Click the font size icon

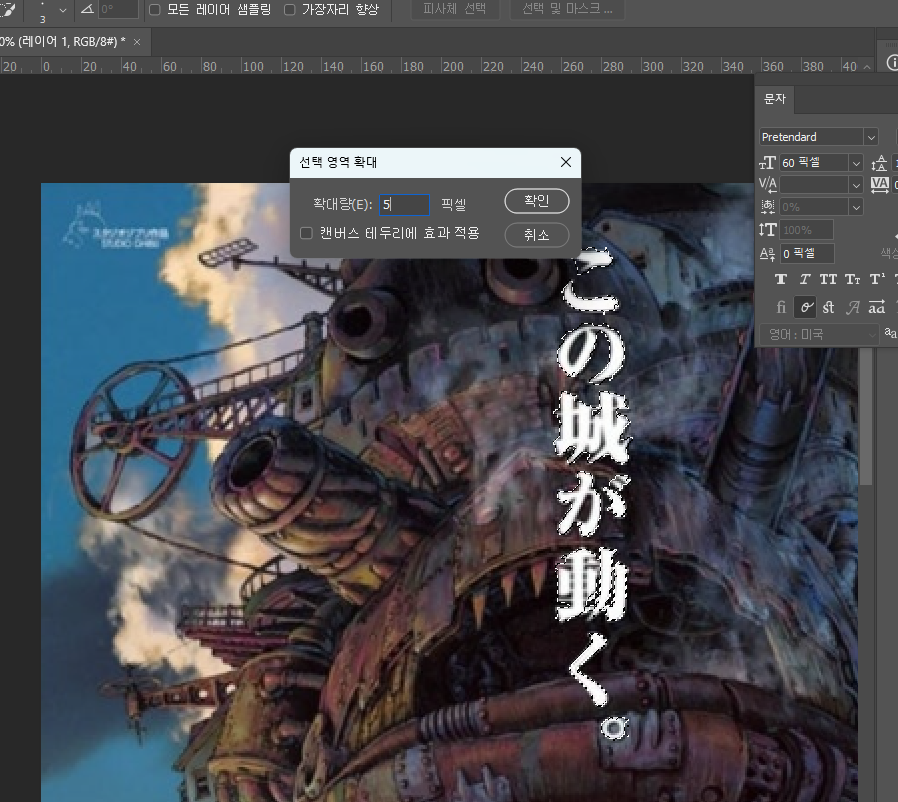(x=767, y=163)
